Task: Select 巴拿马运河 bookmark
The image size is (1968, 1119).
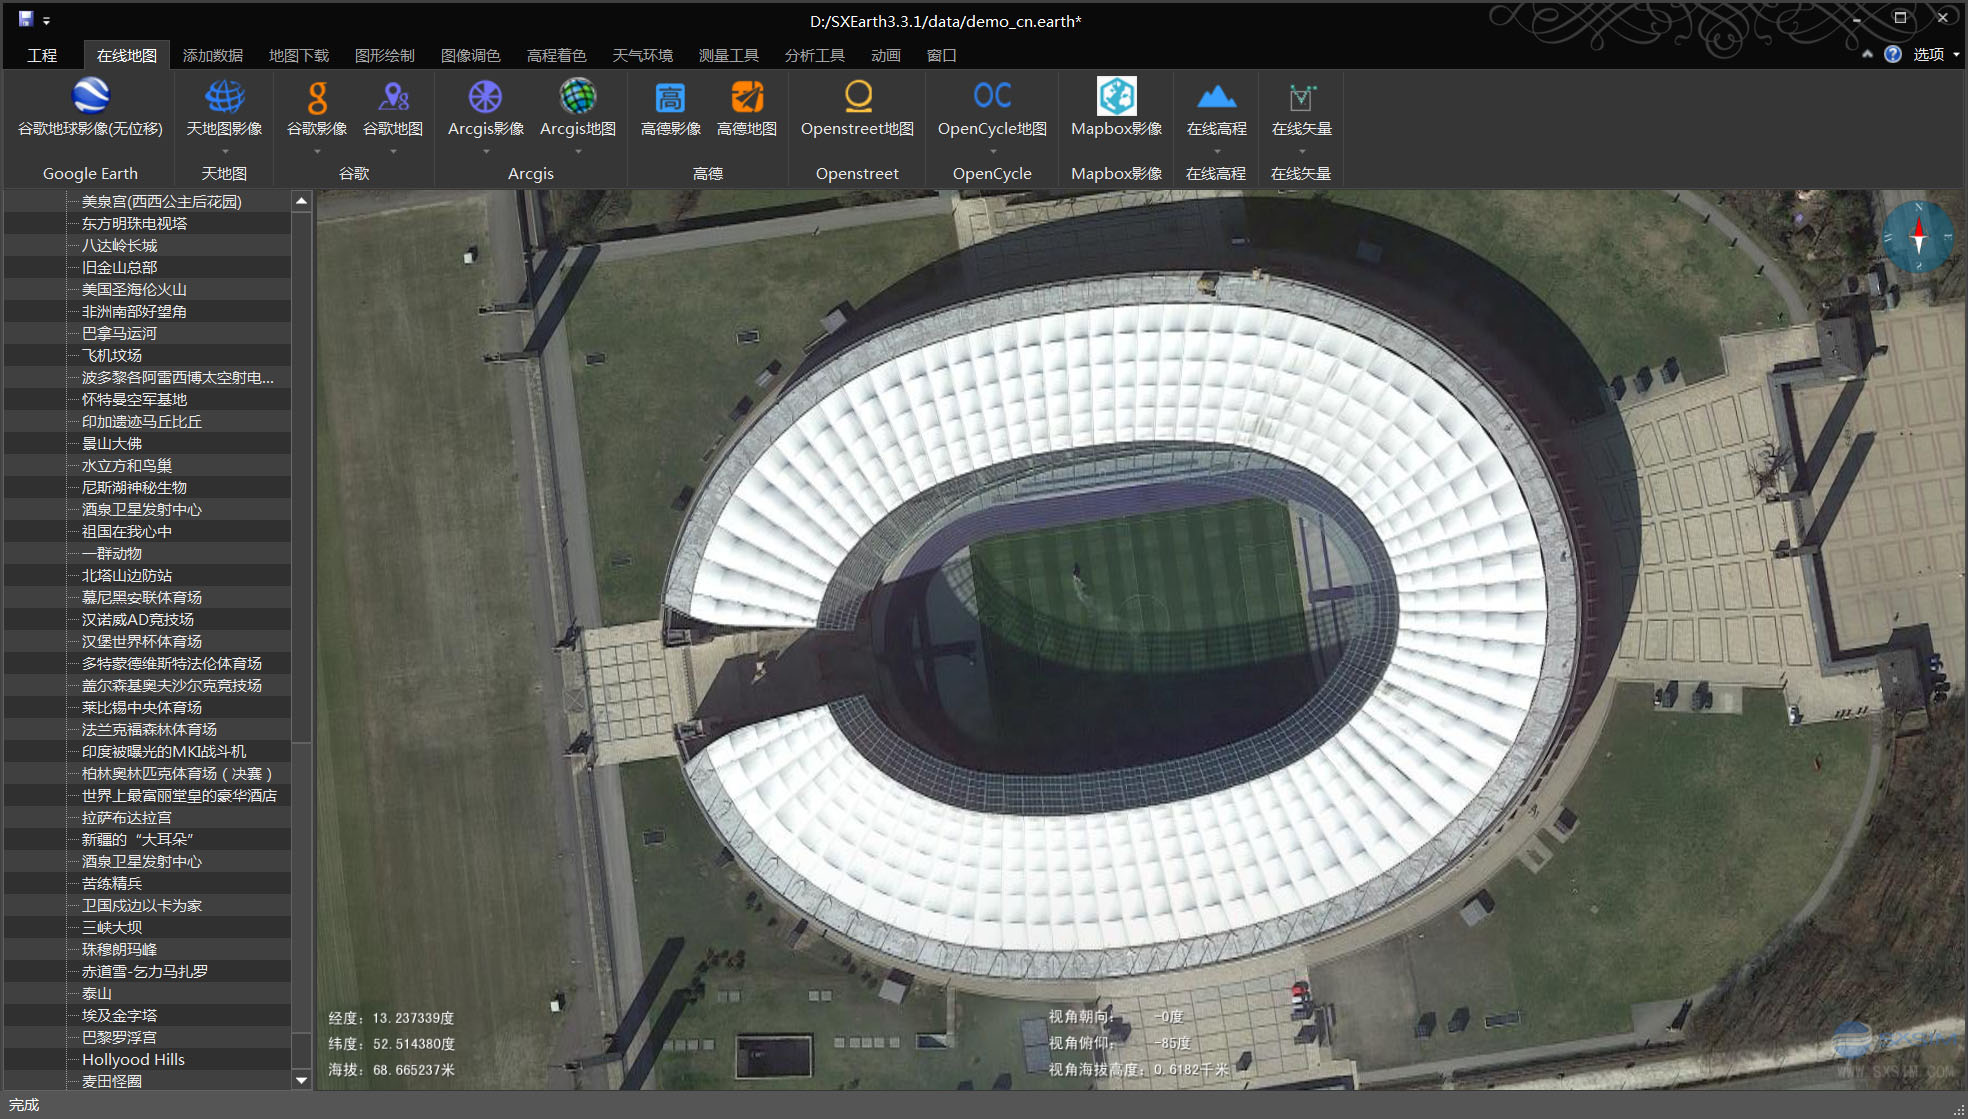Action: (x=120, y=333)
